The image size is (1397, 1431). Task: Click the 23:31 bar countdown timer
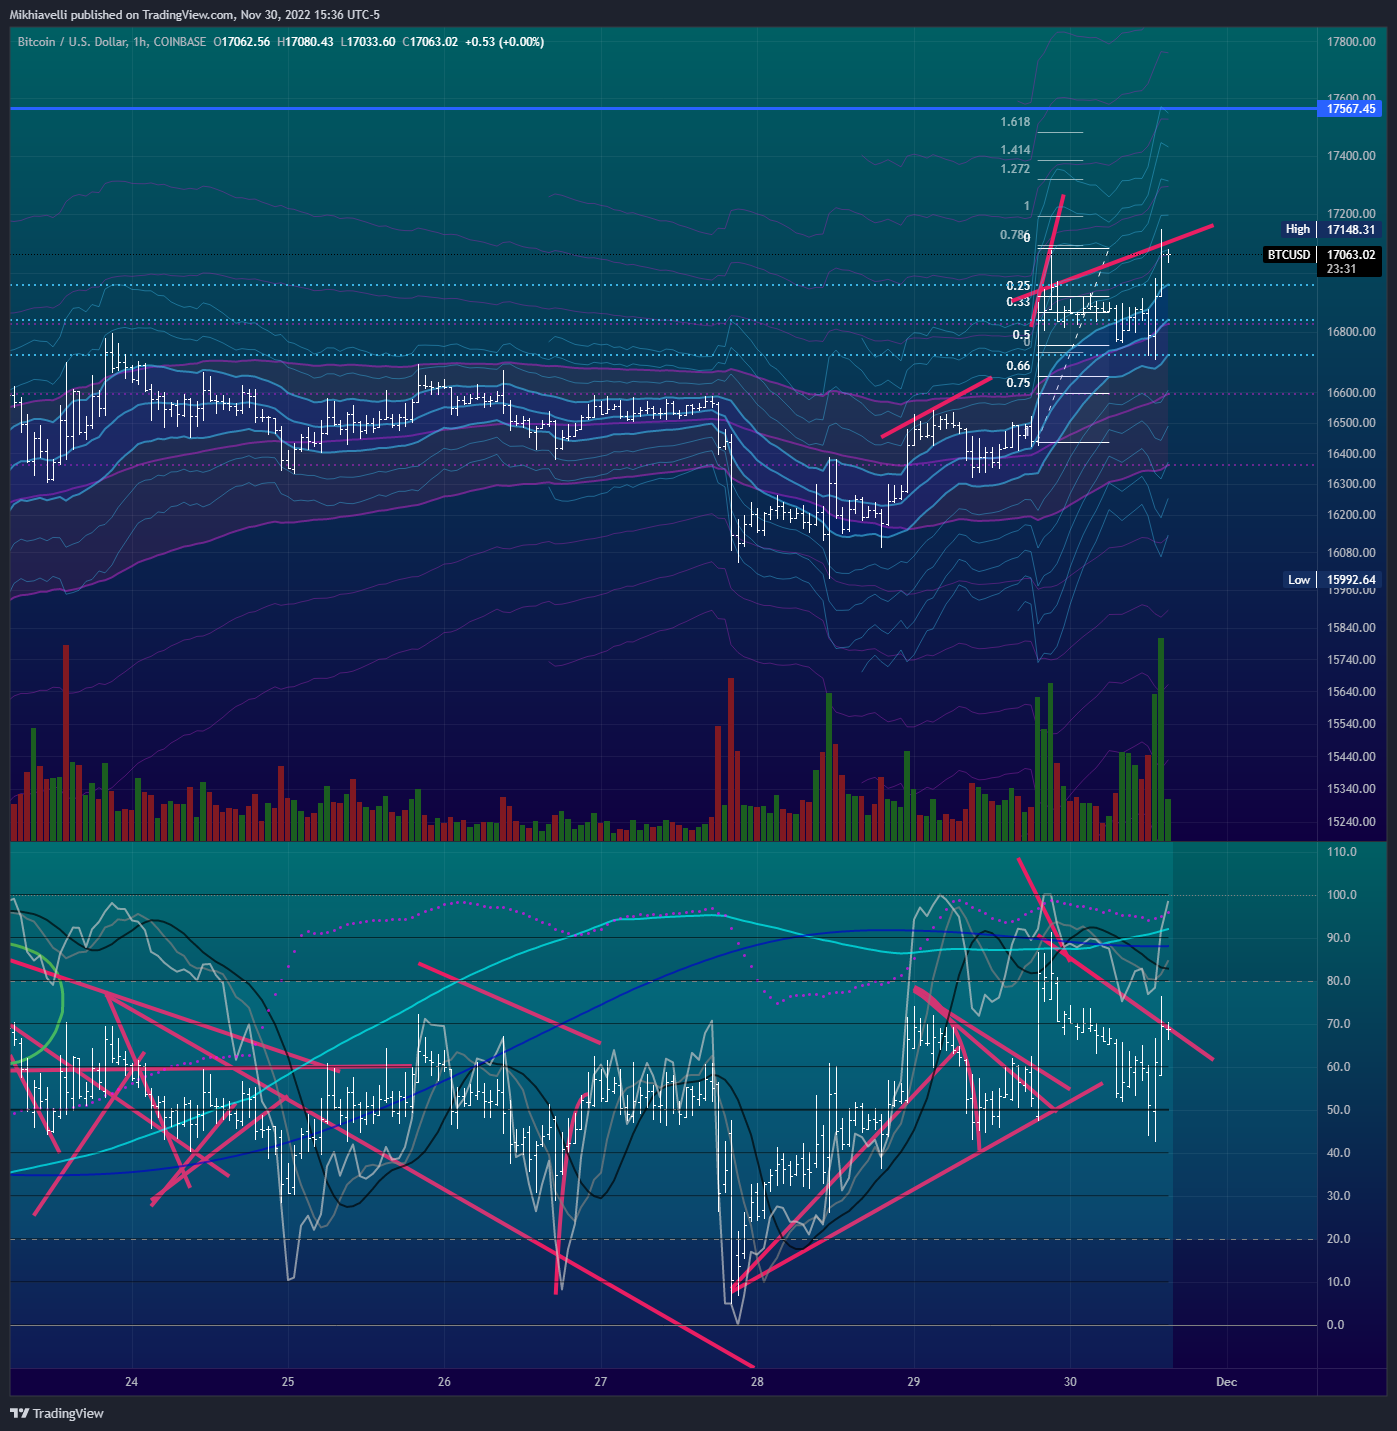(1341, 269)
